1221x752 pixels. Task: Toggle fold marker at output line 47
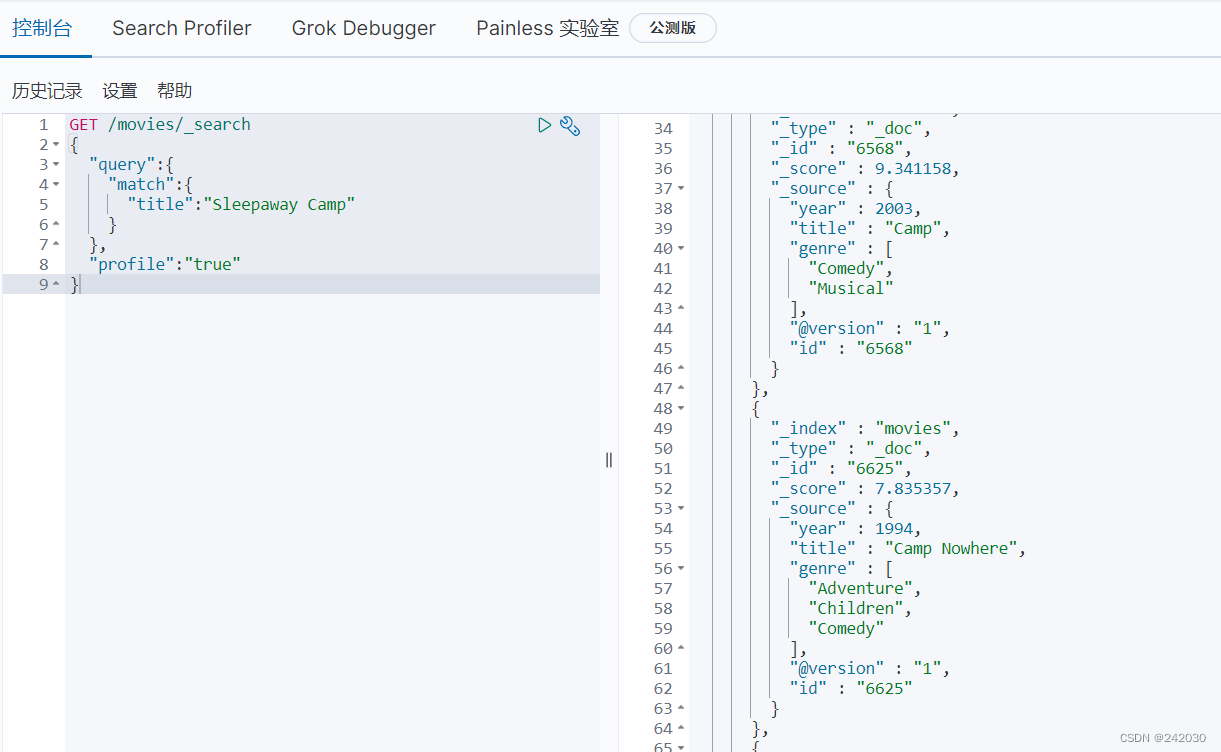tap(681, 389)
